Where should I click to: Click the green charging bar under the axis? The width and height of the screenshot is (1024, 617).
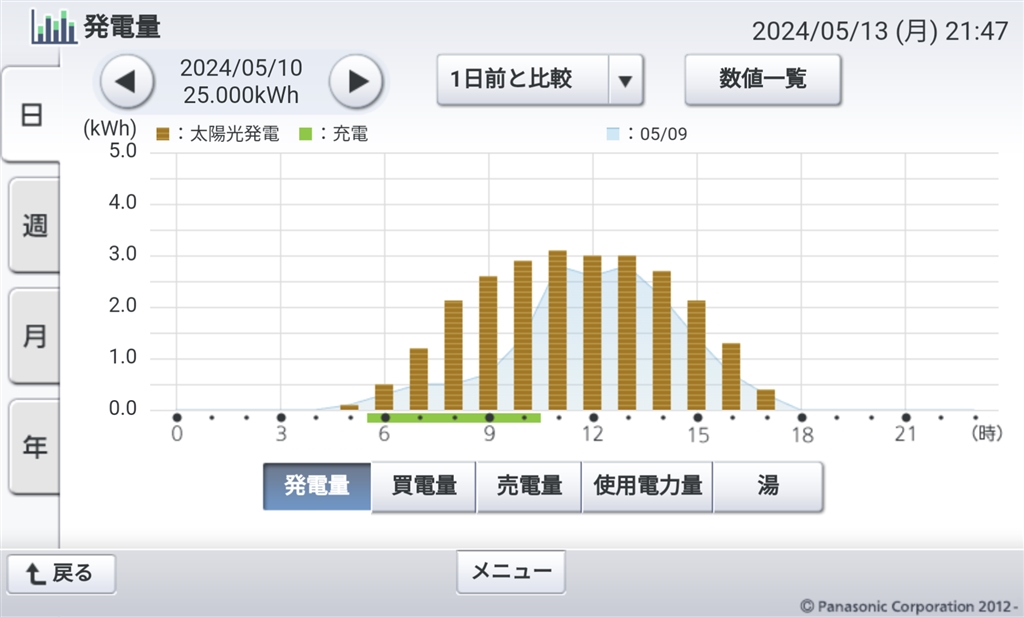[x=454, y=418]
